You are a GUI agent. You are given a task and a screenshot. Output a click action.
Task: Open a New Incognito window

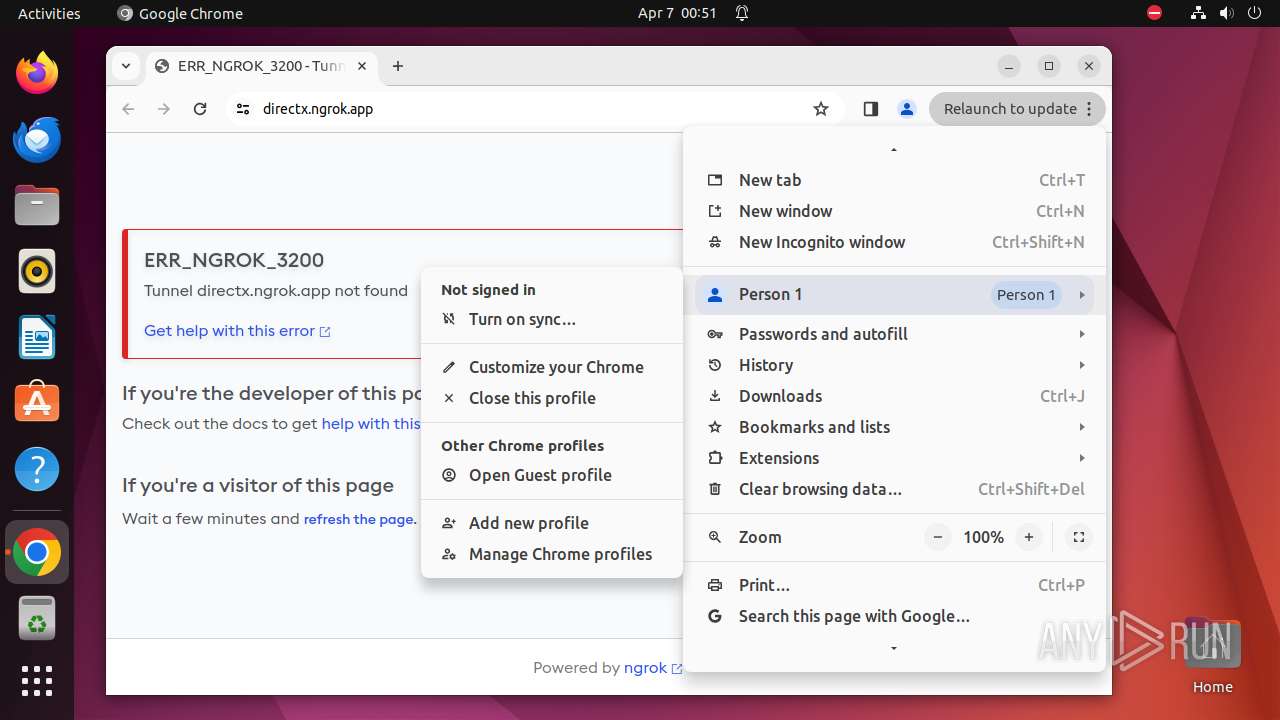(895, 242)
